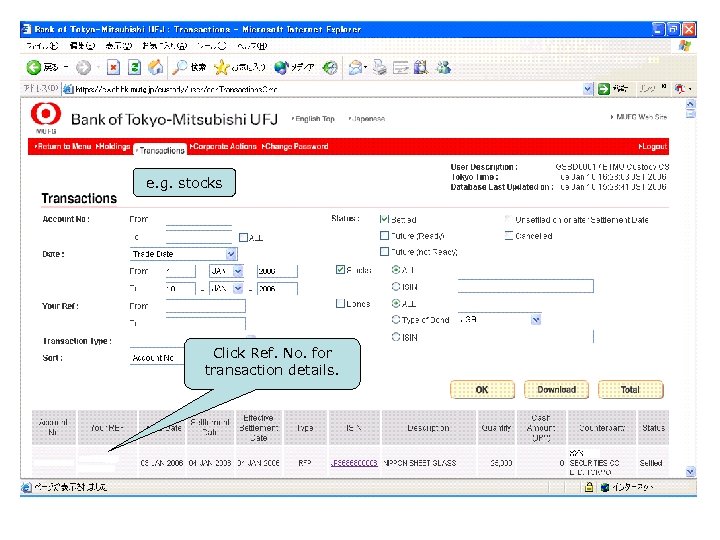The height and width of the screenshot is (540, 720).
Task: Click the ISIN link in results row
Action: 354,463
